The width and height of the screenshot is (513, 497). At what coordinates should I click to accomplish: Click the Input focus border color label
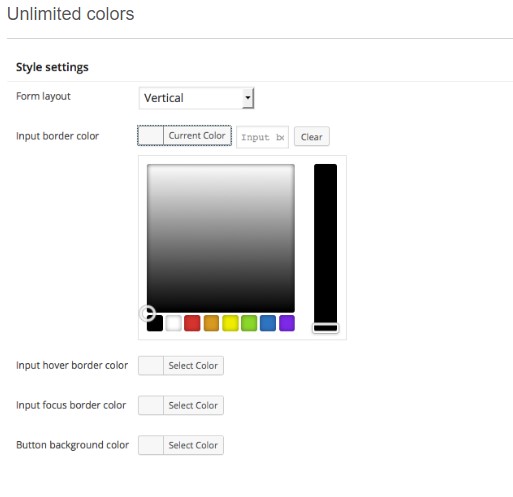click(x=71, y=405)
